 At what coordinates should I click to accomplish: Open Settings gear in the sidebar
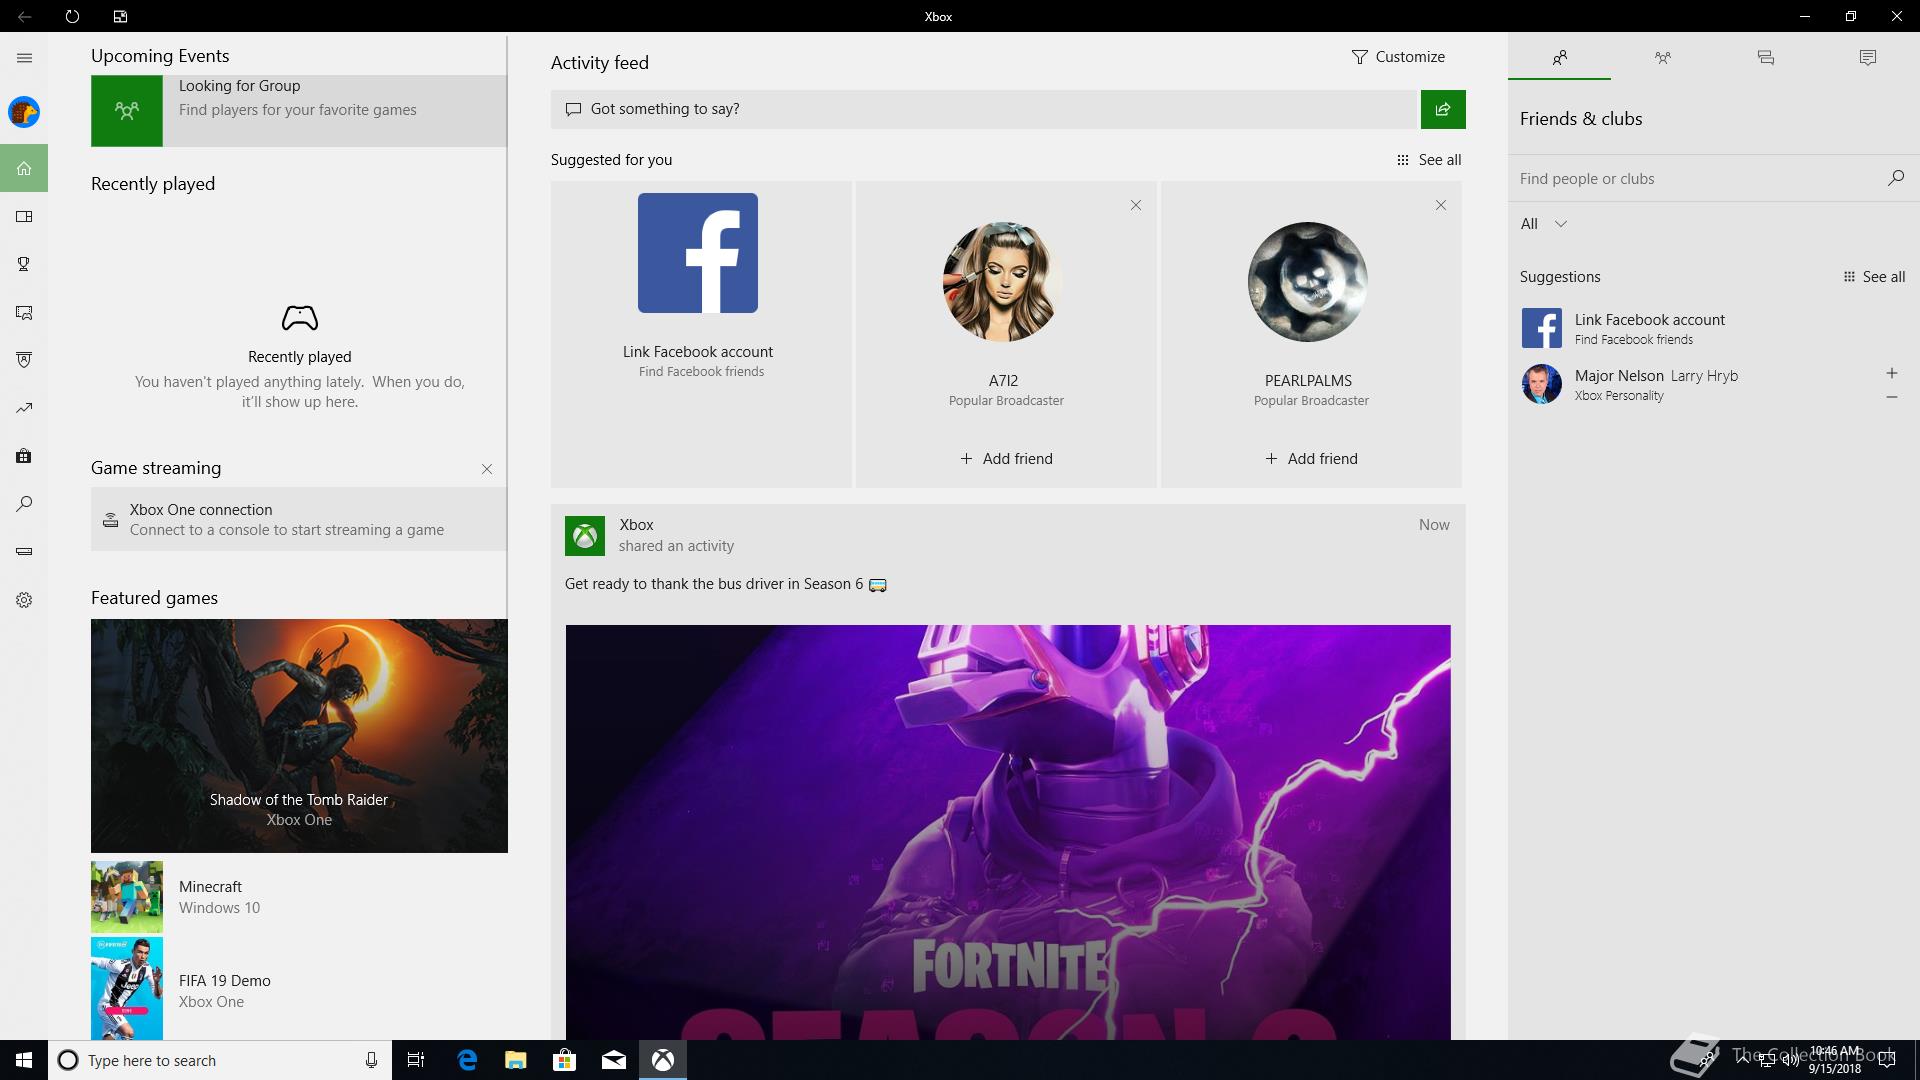pyautogui.click(x=24, y=600)
